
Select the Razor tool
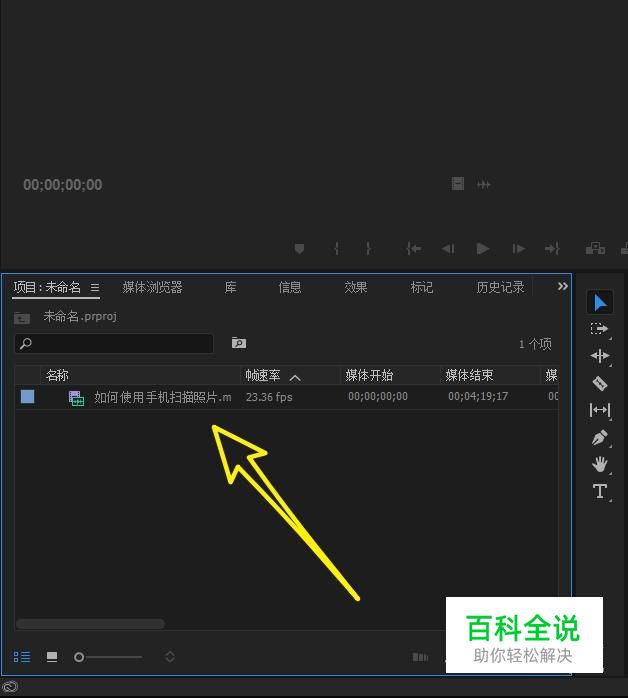coord(600,383)
